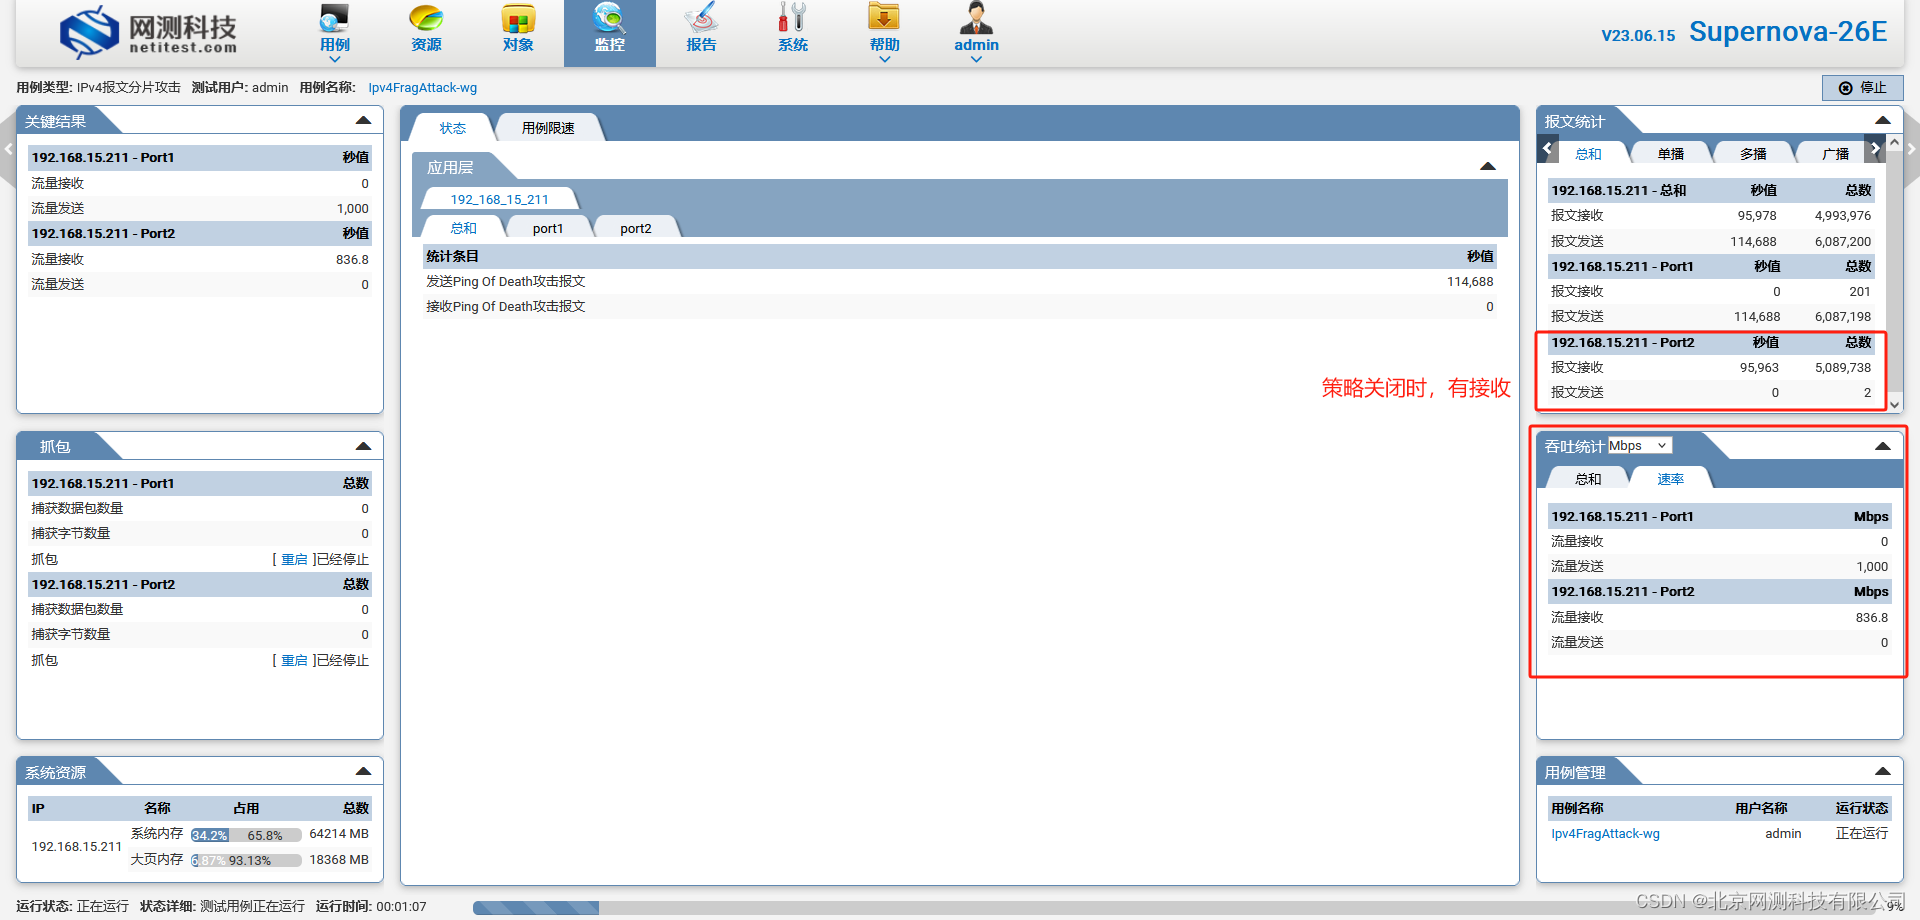
Task: Click the right edge page arrow
Action: tap(1911, 149)
